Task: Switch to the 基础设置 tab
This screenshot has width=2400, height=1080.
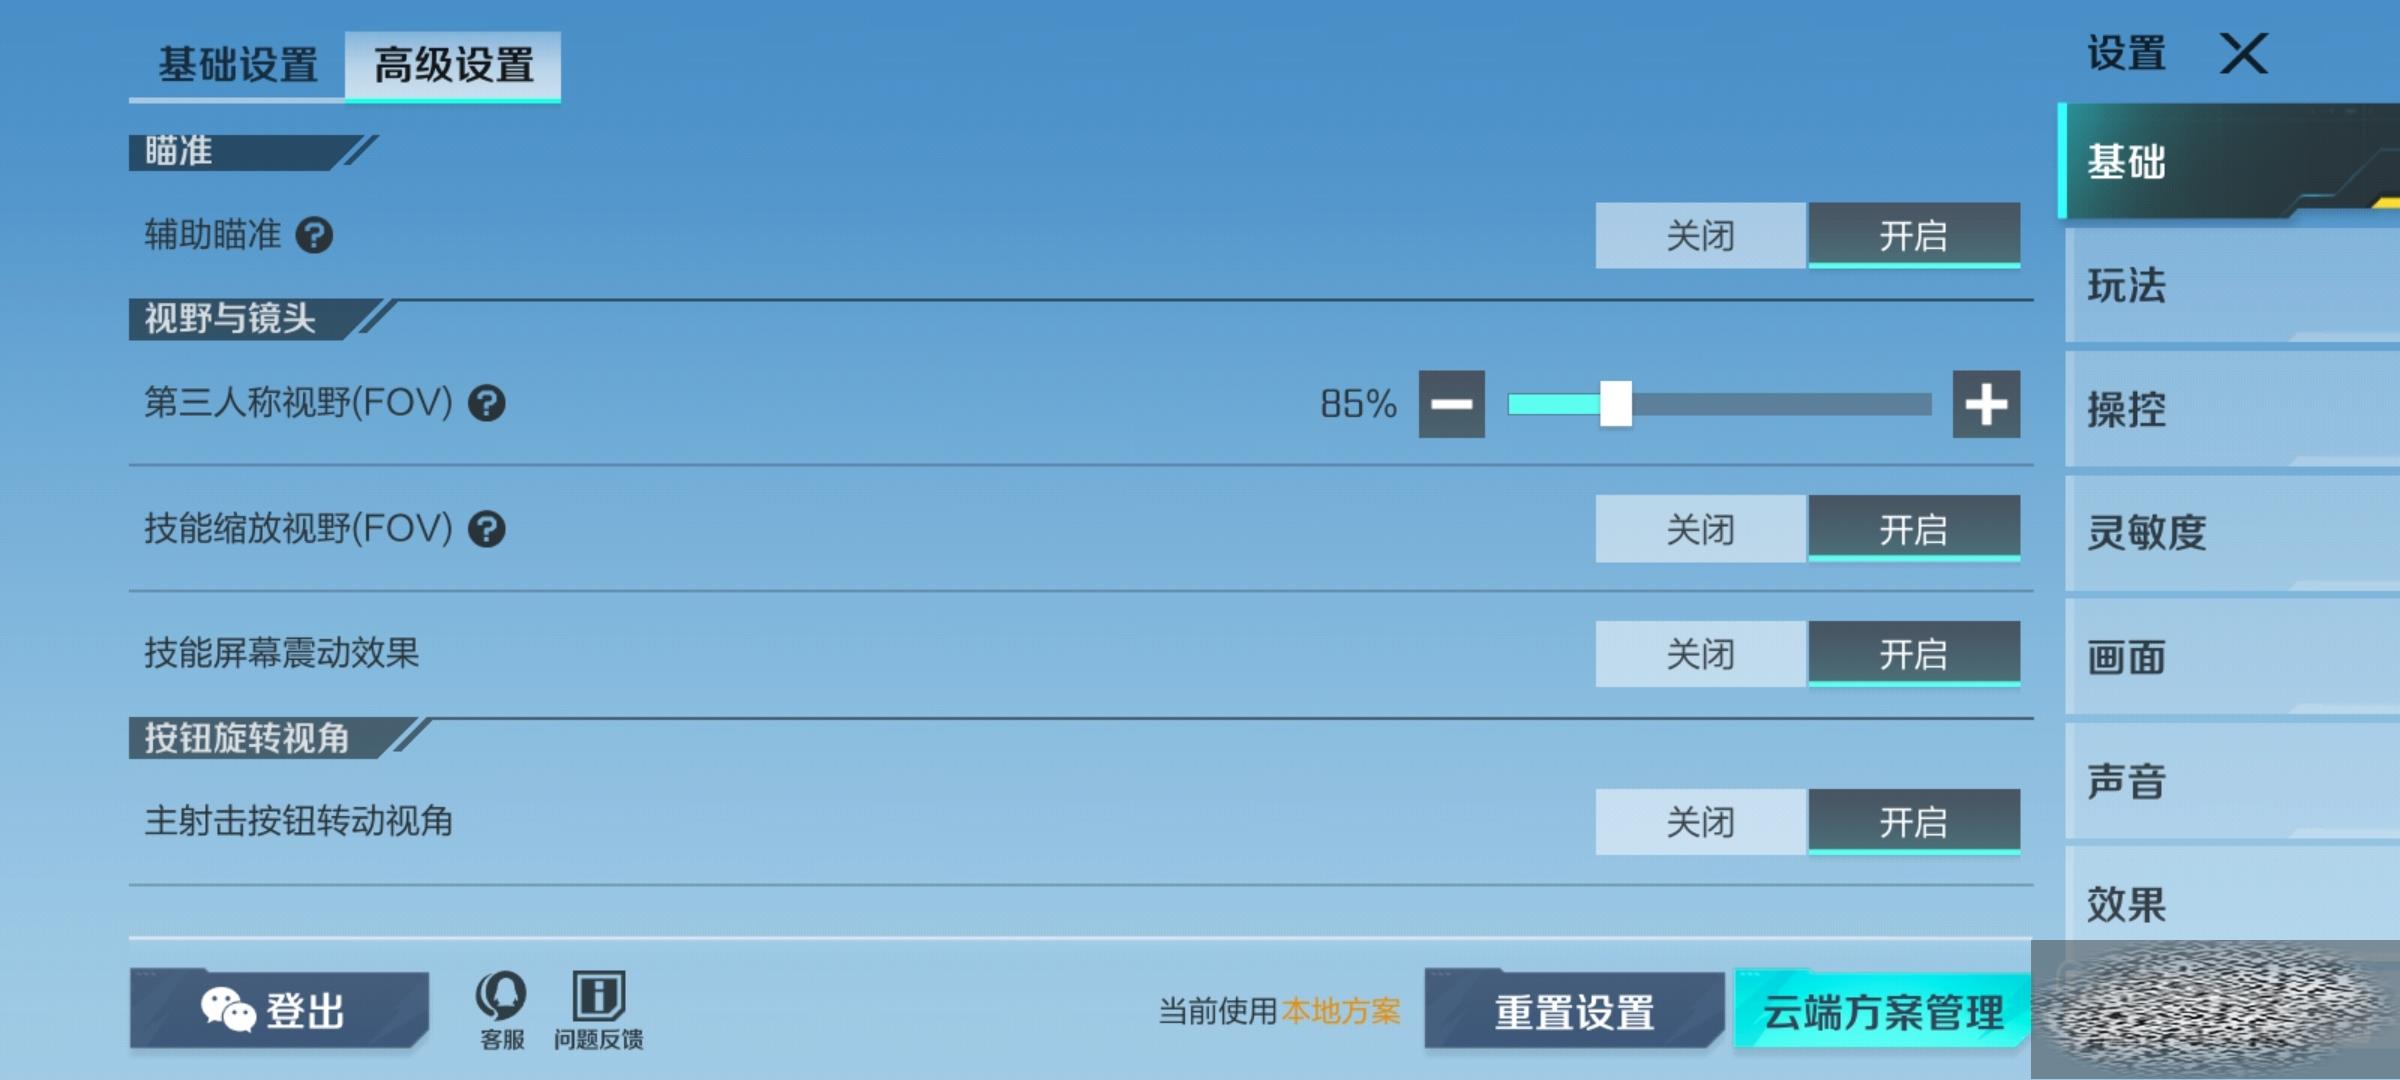Action: [x=238, y=66]
